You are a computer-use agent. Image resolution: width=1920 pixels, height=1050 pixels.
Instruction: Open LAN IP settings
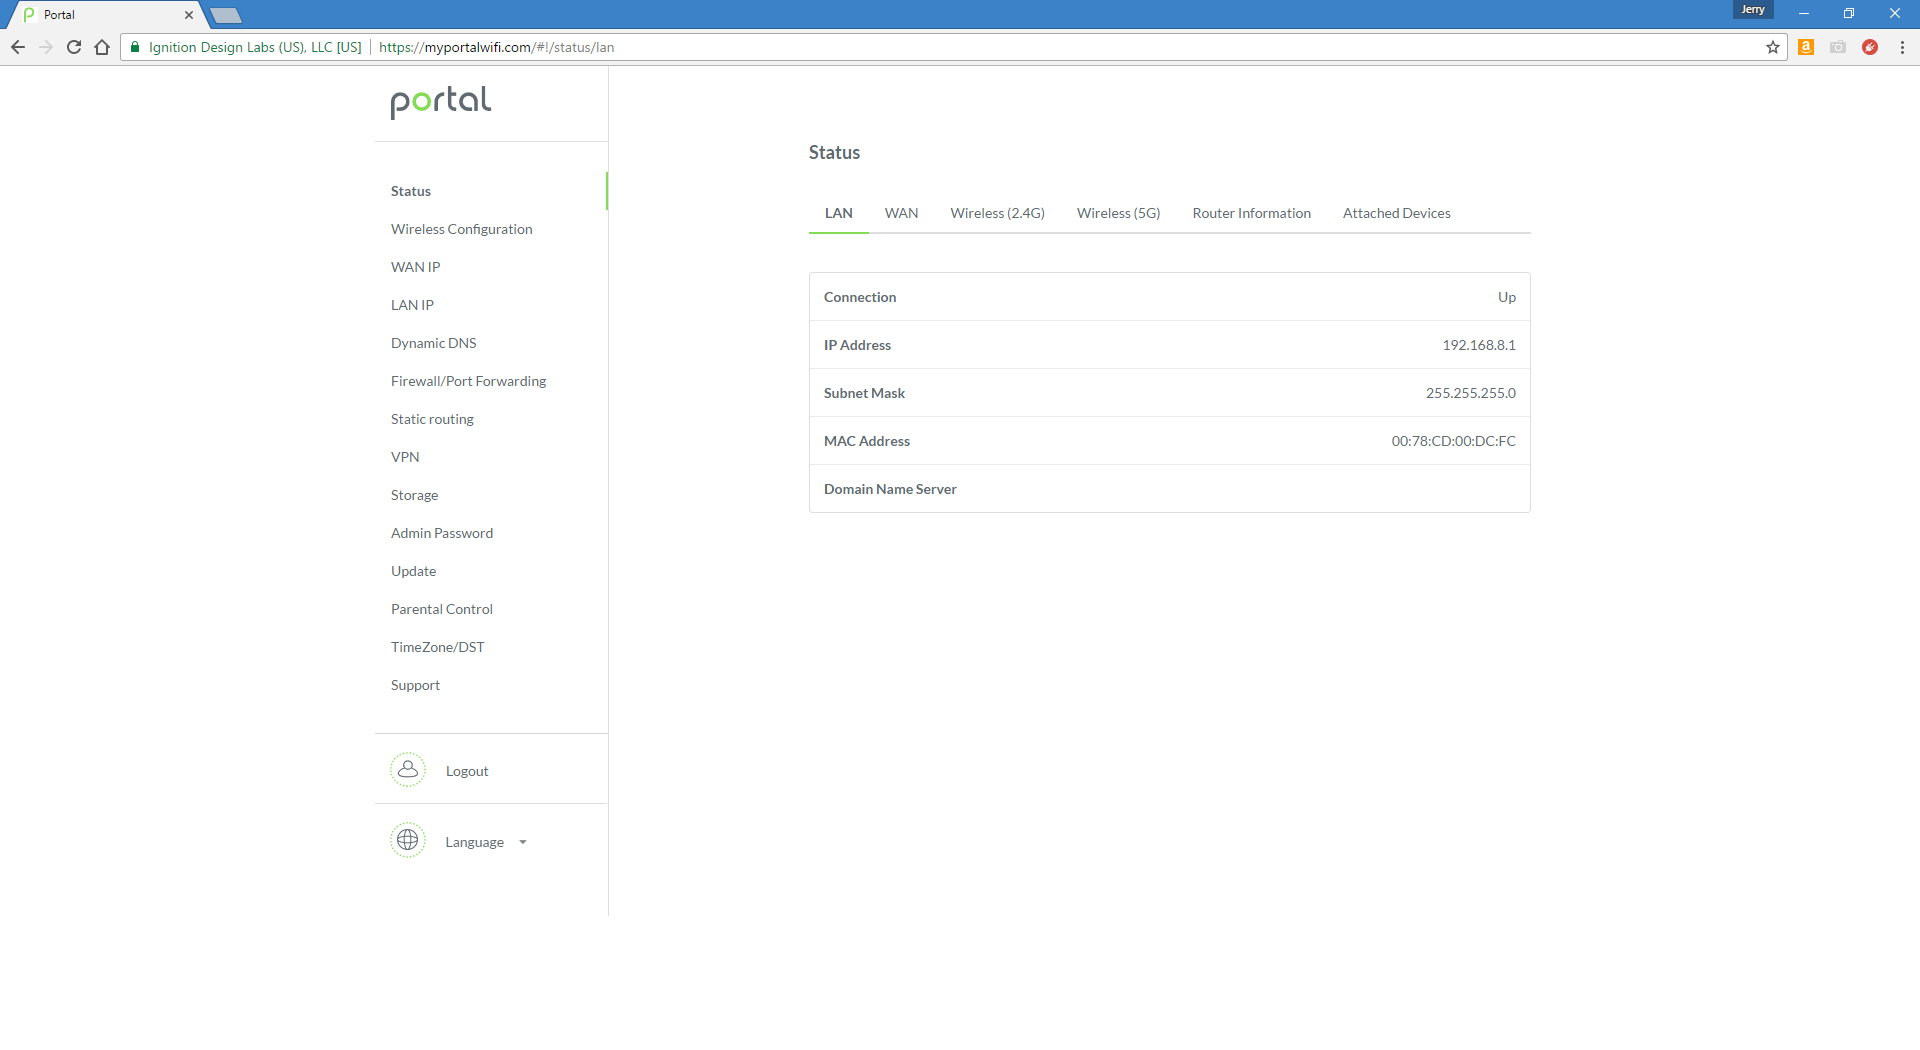click(x=412, y=305)
